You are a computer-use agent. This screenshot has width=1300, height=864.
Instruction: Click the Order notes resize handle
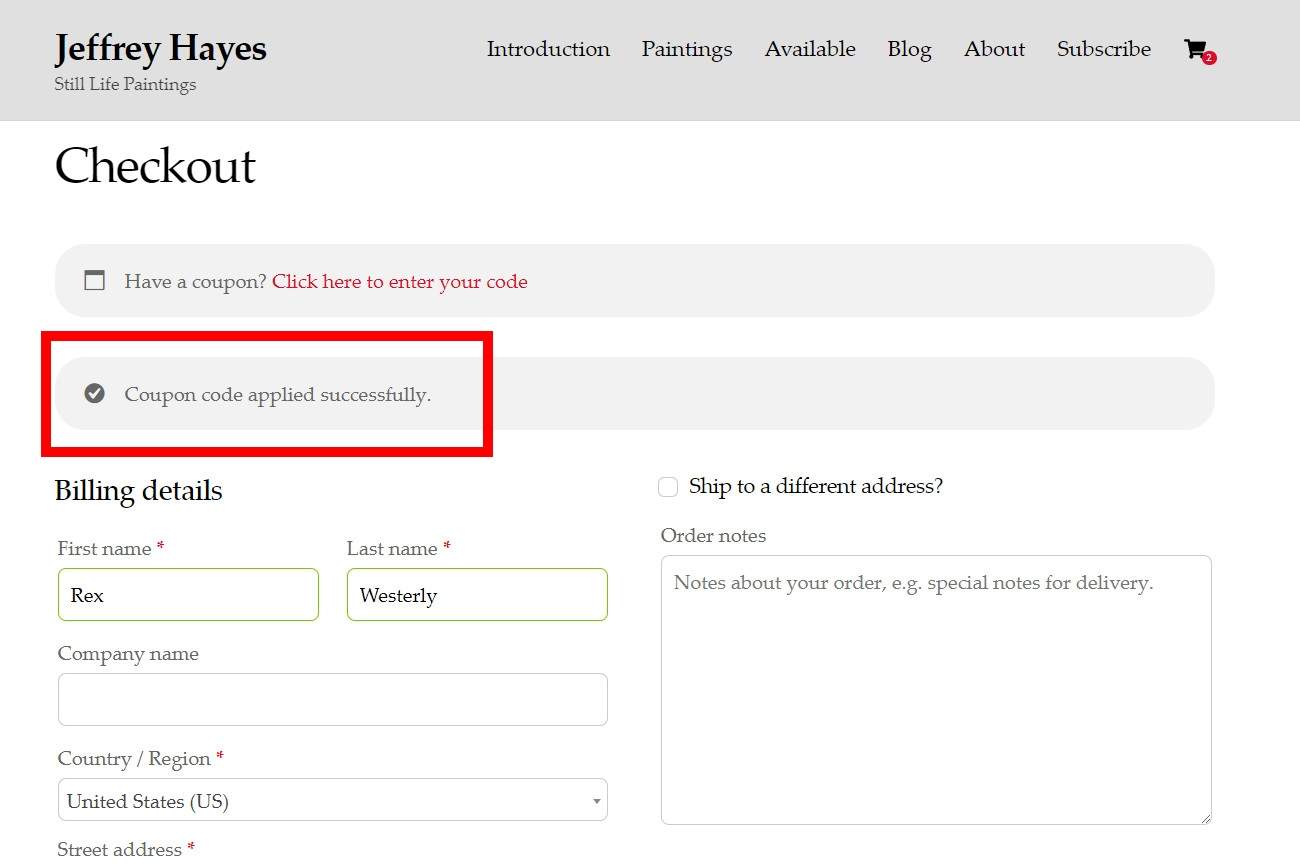point(1205,818)
